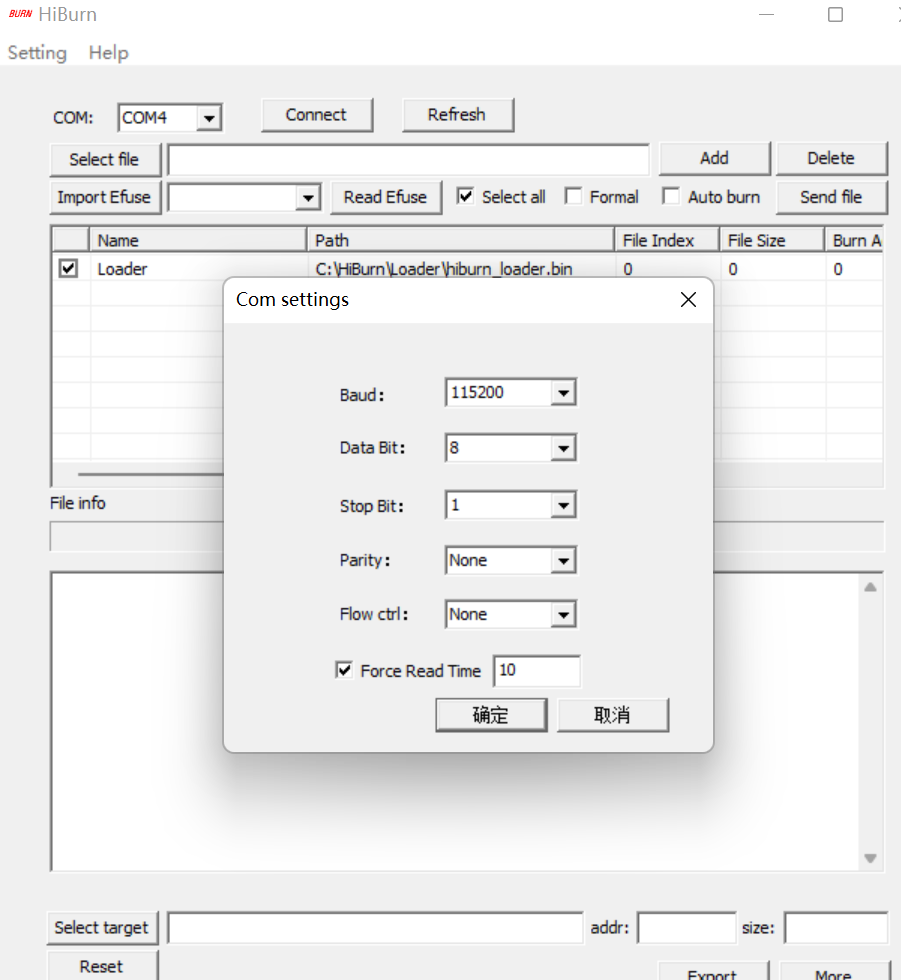Screen dimensions: 901x980
Task: Click the Select file button
Action: coord(105,160)
